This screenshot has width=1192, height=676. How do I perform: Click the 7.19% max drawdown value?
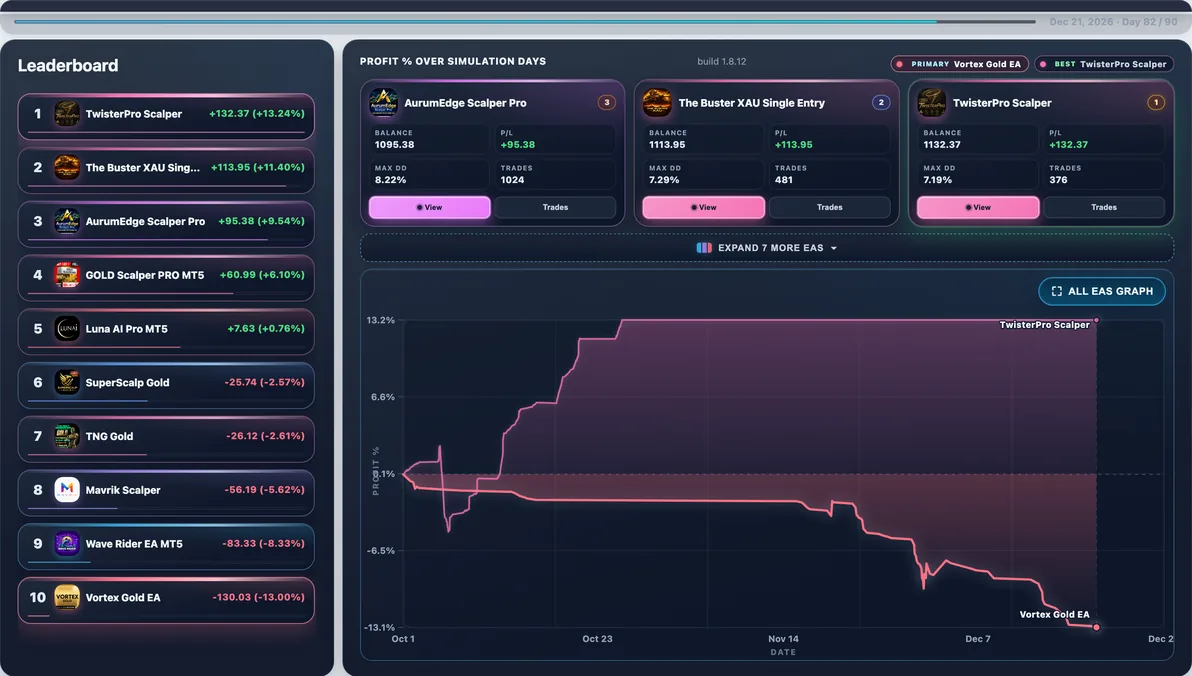(x=938, y=180)
